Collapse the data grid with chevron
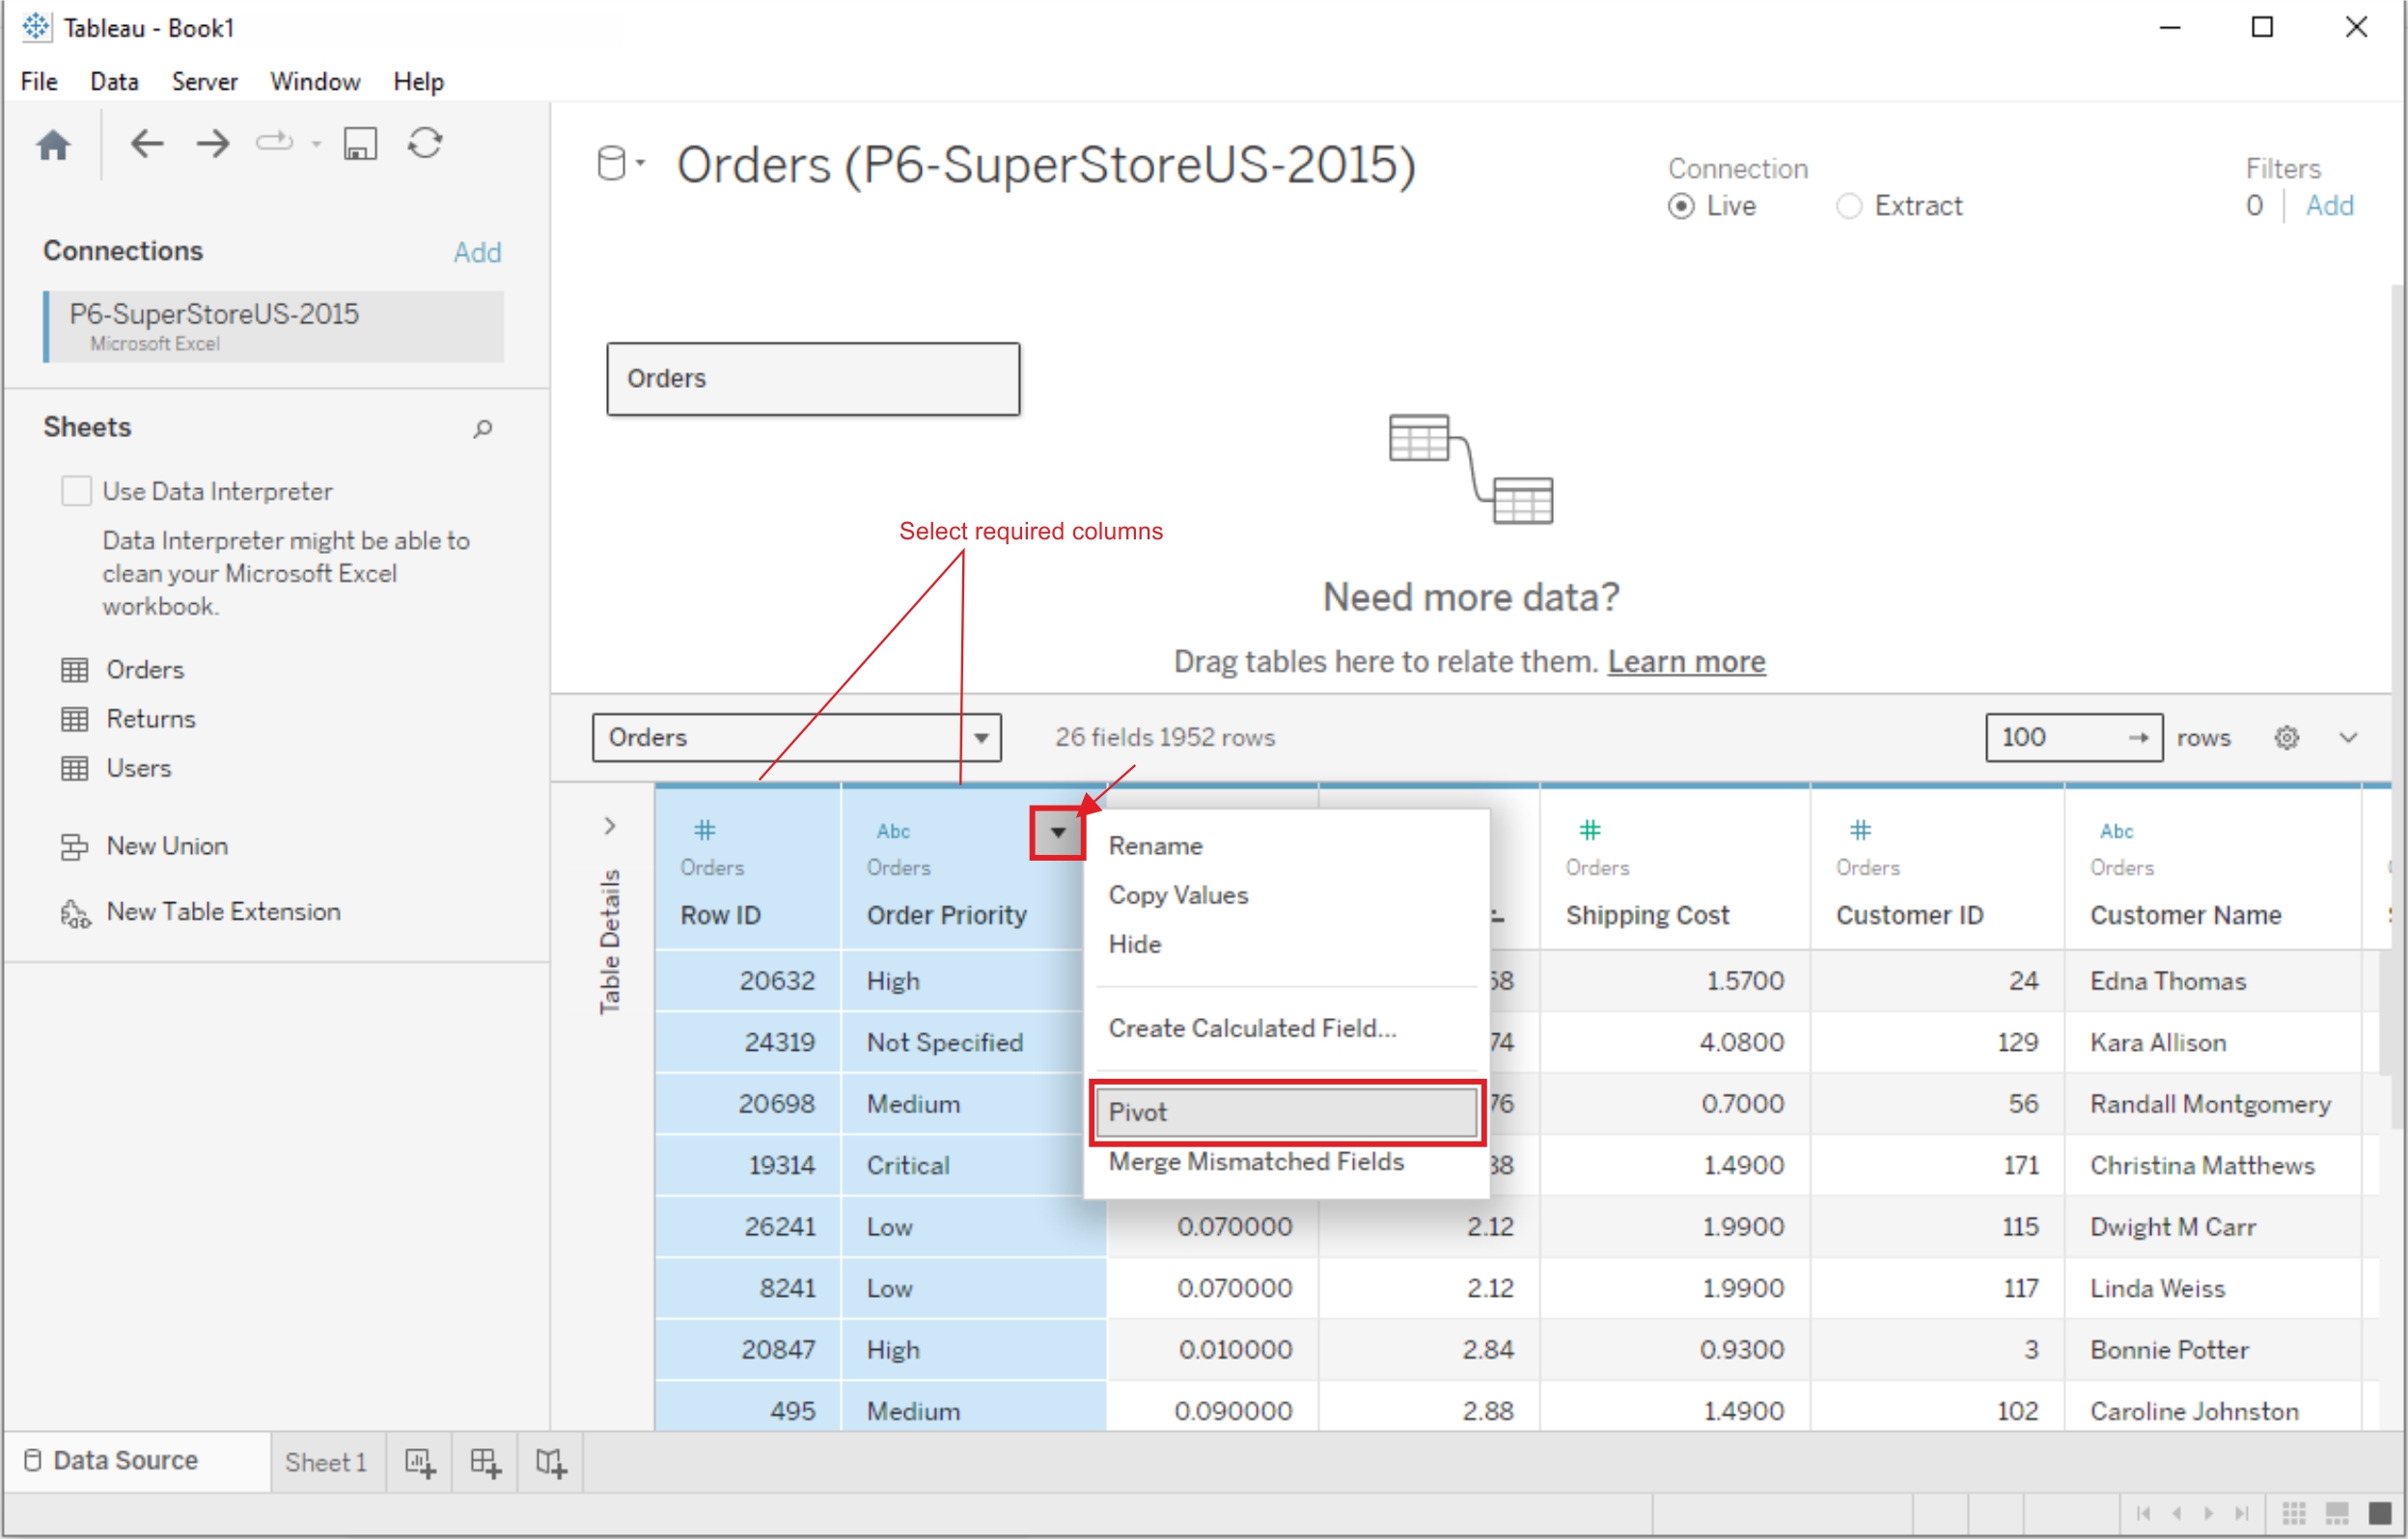This screenshot has height=1539, width=2408. [2349, 738]
